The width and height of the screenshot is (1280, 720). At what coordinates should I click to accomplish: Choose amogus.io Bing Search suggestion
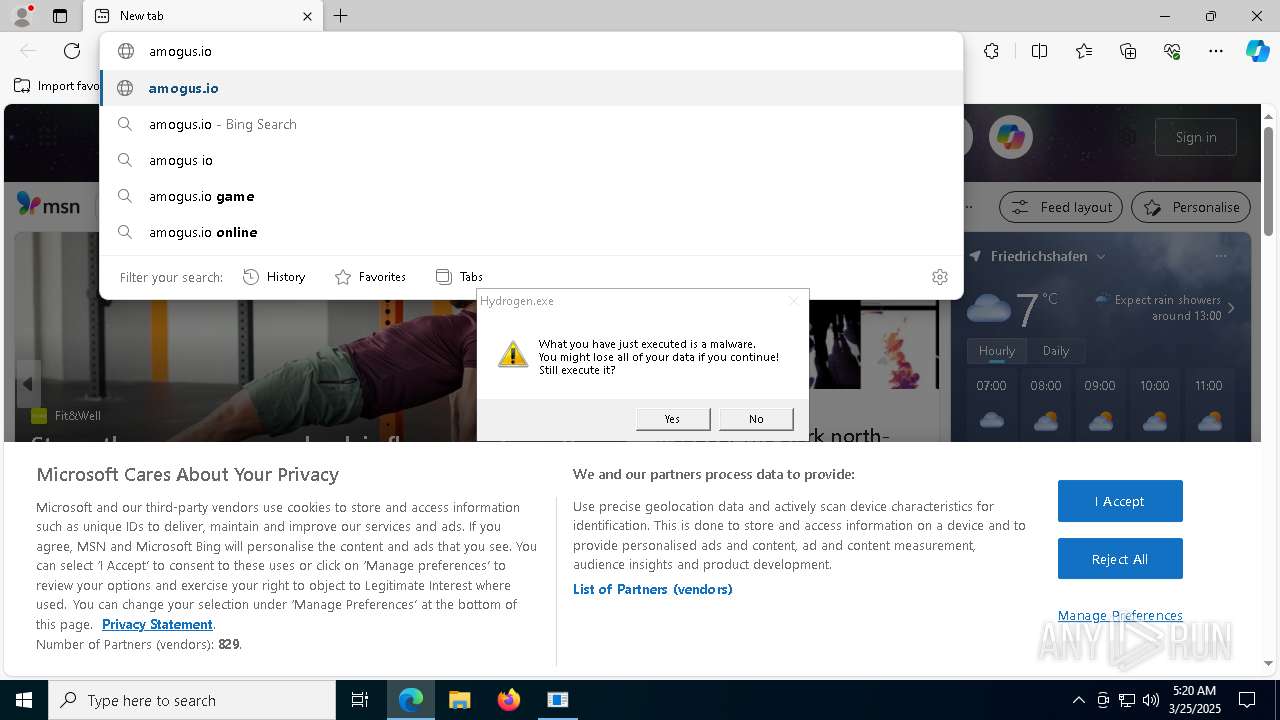[532, 124]
